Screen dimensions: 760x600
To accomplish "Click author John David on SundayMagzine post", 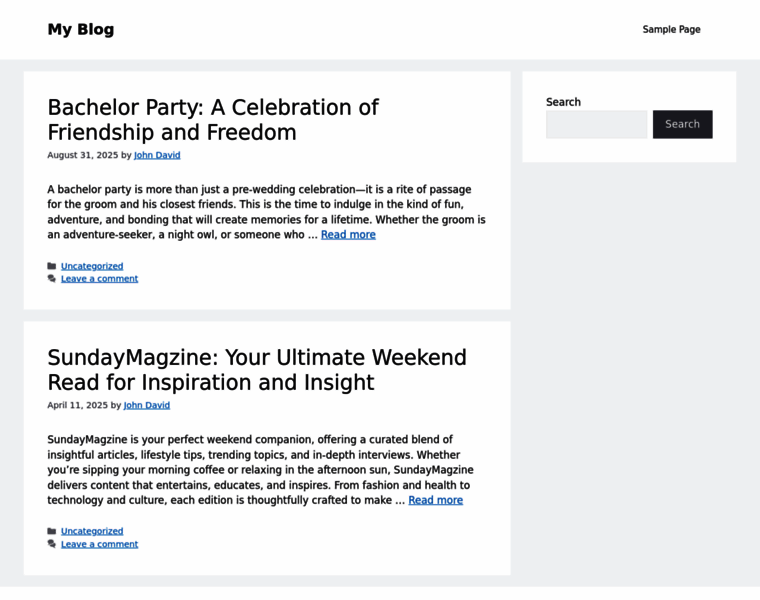I will click(147, 405).
